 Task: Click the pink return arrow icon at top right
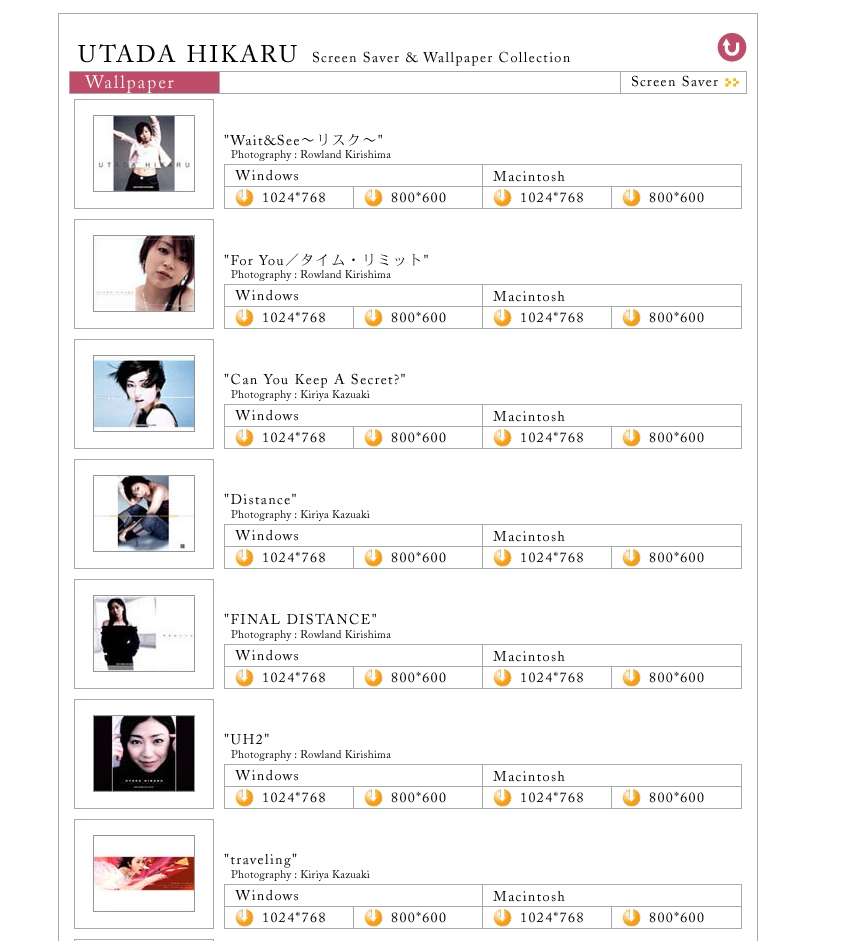point(731,47)
